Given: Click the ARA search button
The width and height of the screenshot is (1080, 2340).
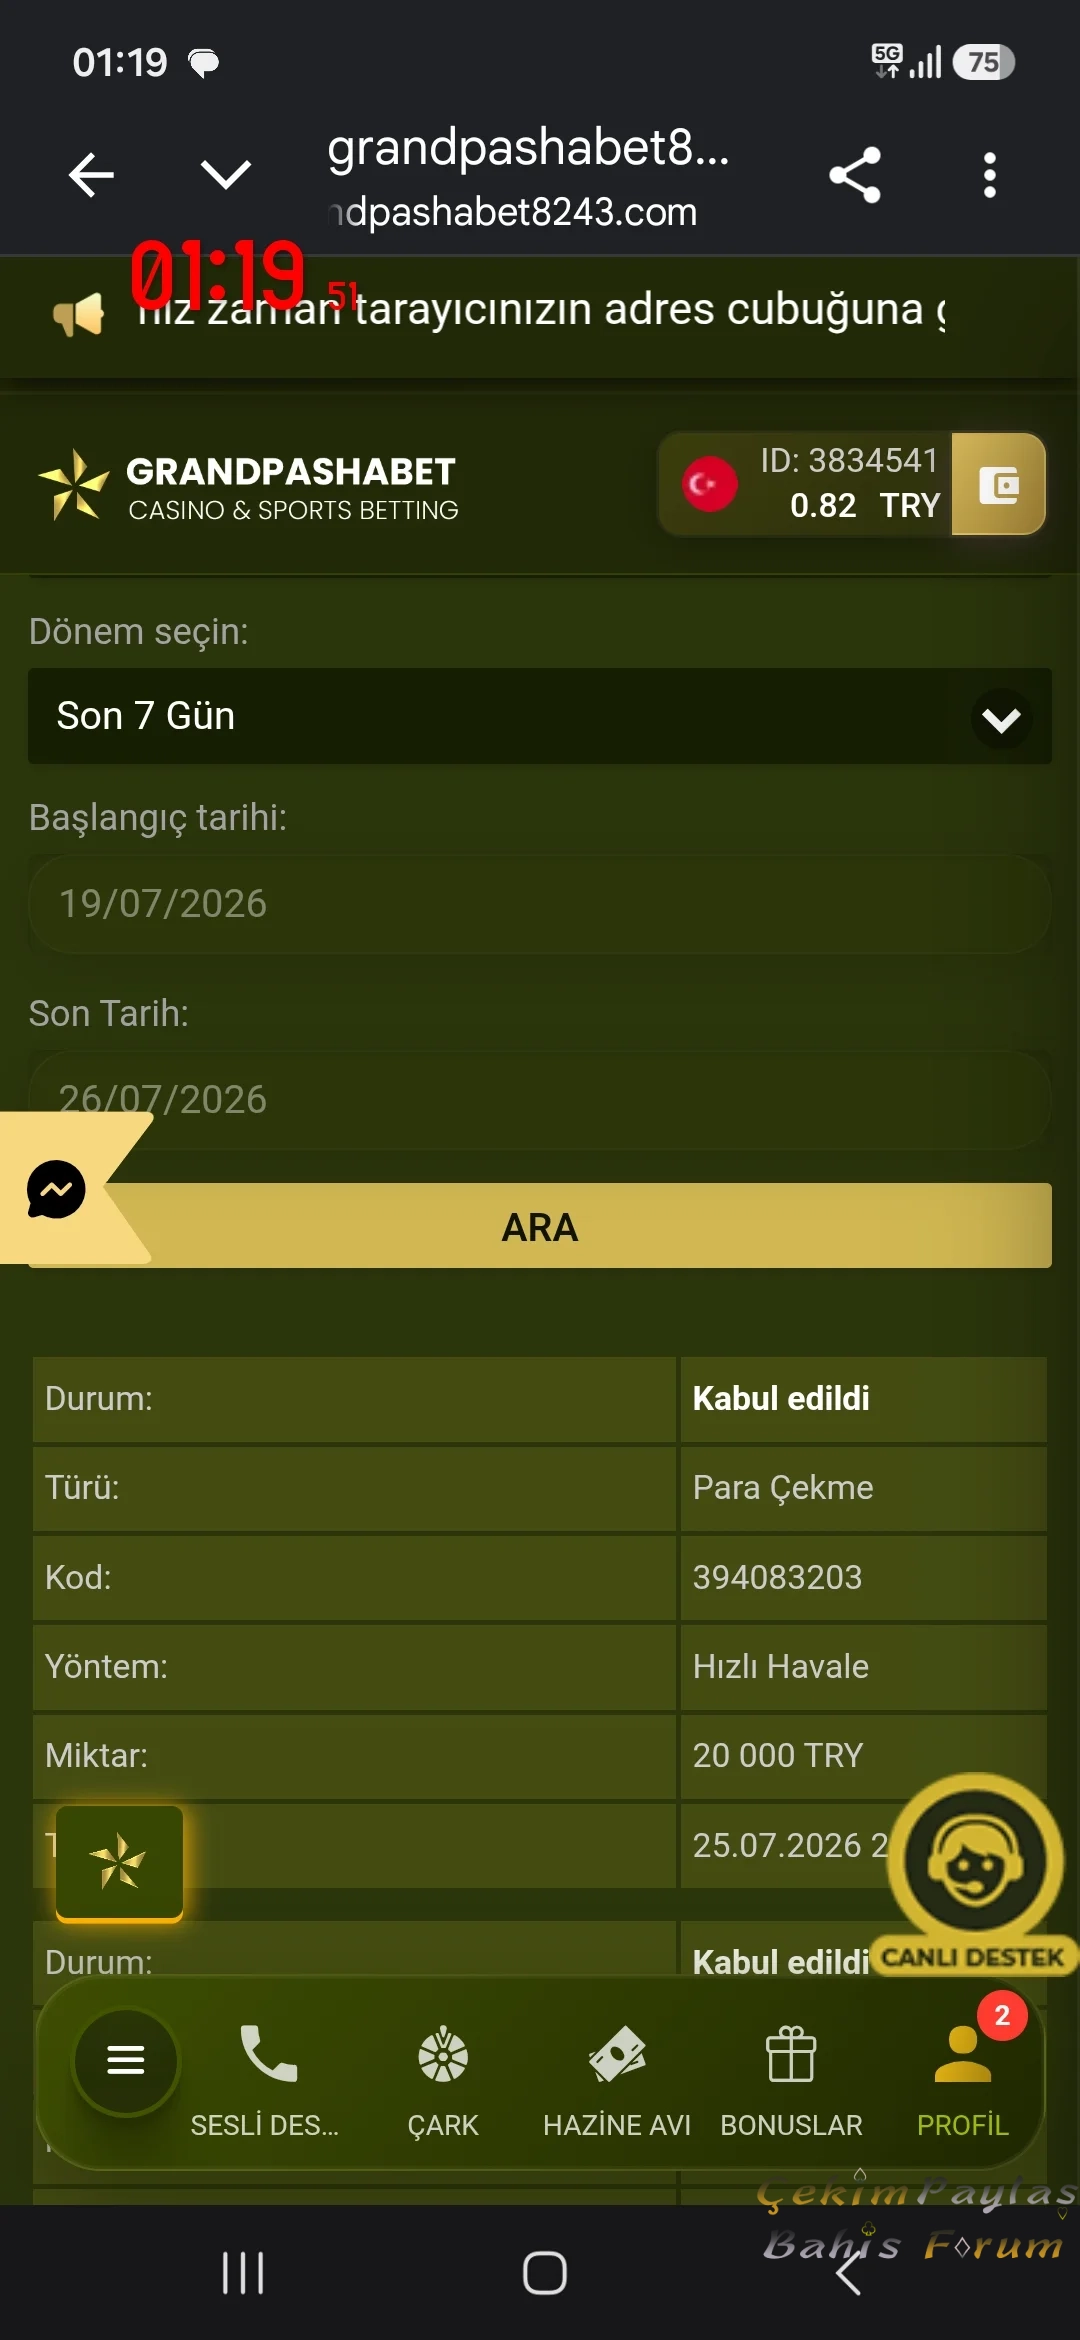Looking at the screenshot, I should pyautogui.click(x=540, y=1226).
